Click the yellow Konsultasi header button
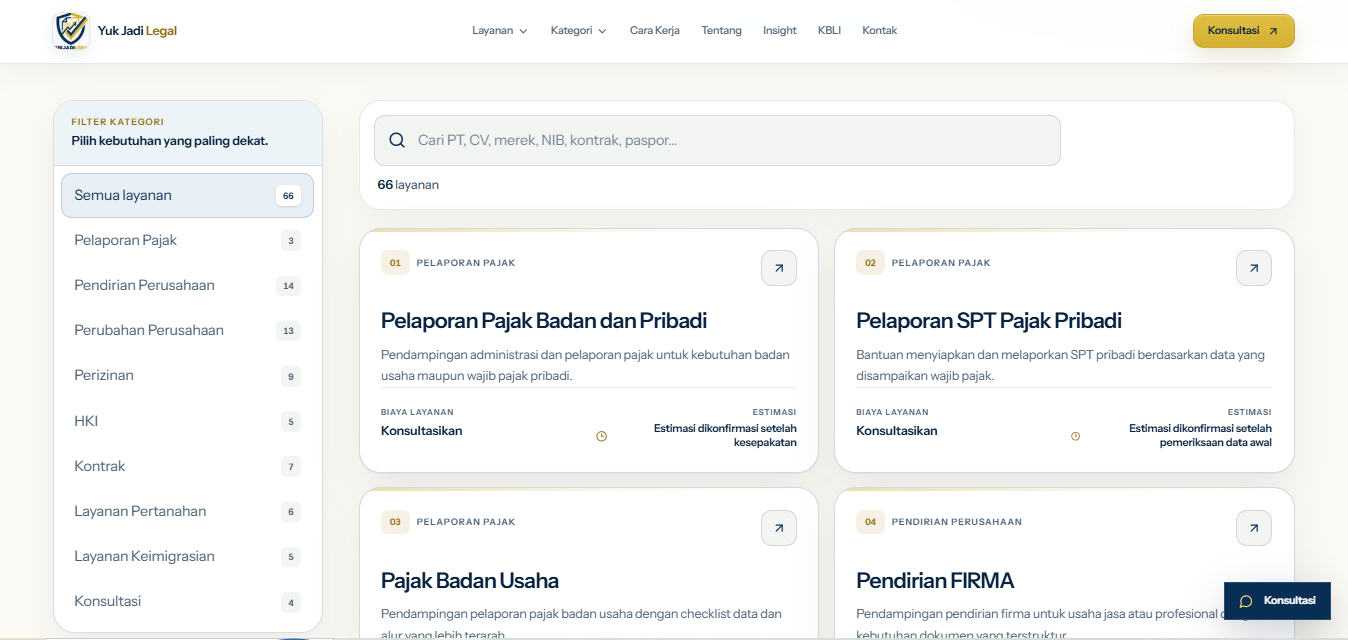Viewport: 1348px width, 640px height. (1244, 31)
